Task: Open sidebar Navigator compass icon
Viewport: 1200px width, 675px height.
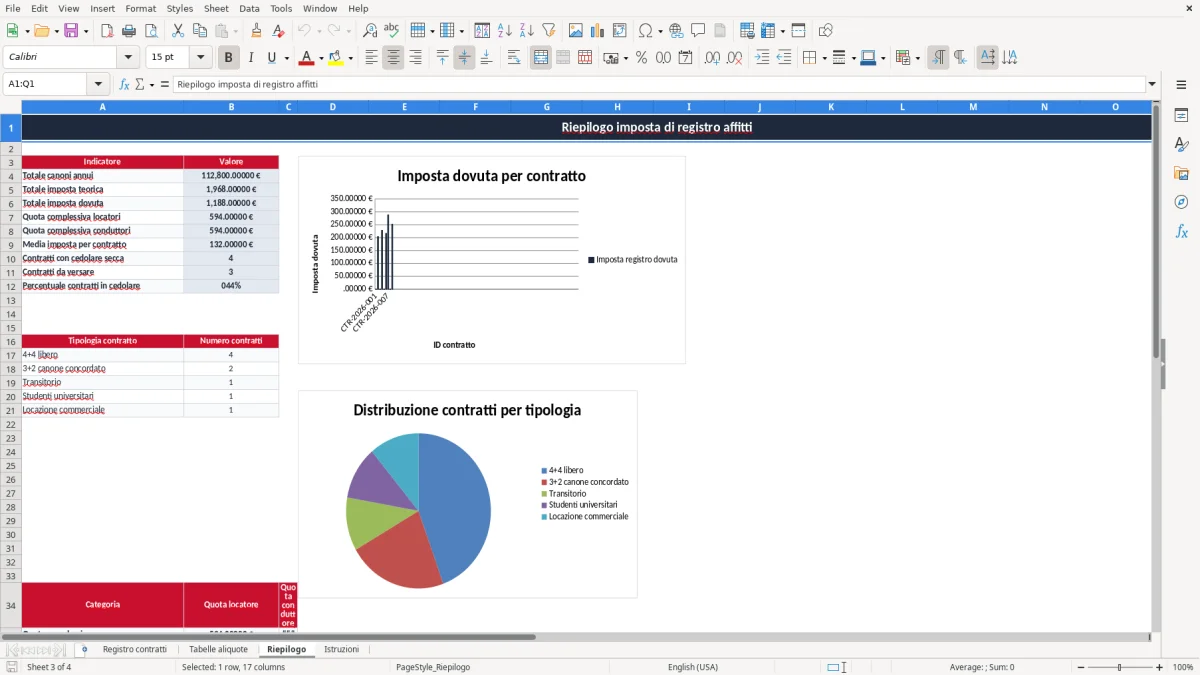Action: [1181, 203]
